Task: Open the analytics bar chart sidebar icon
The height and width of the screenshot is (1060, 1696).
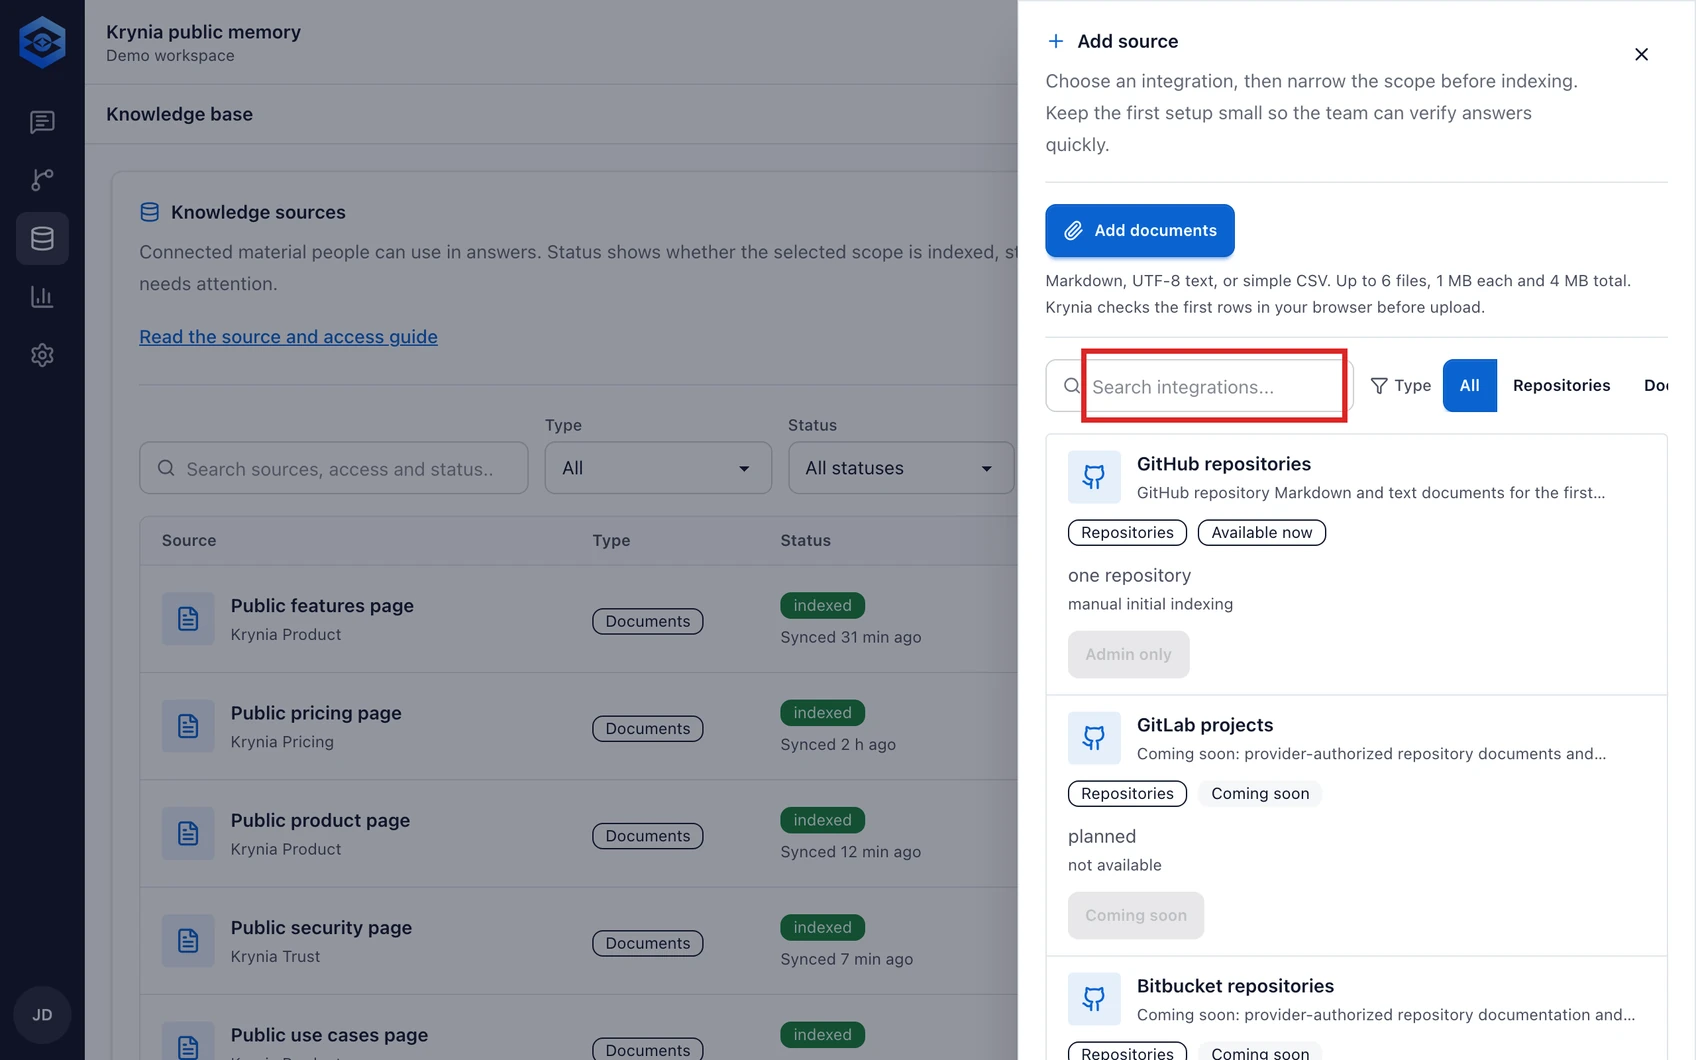Action: [x=42, y=297]
